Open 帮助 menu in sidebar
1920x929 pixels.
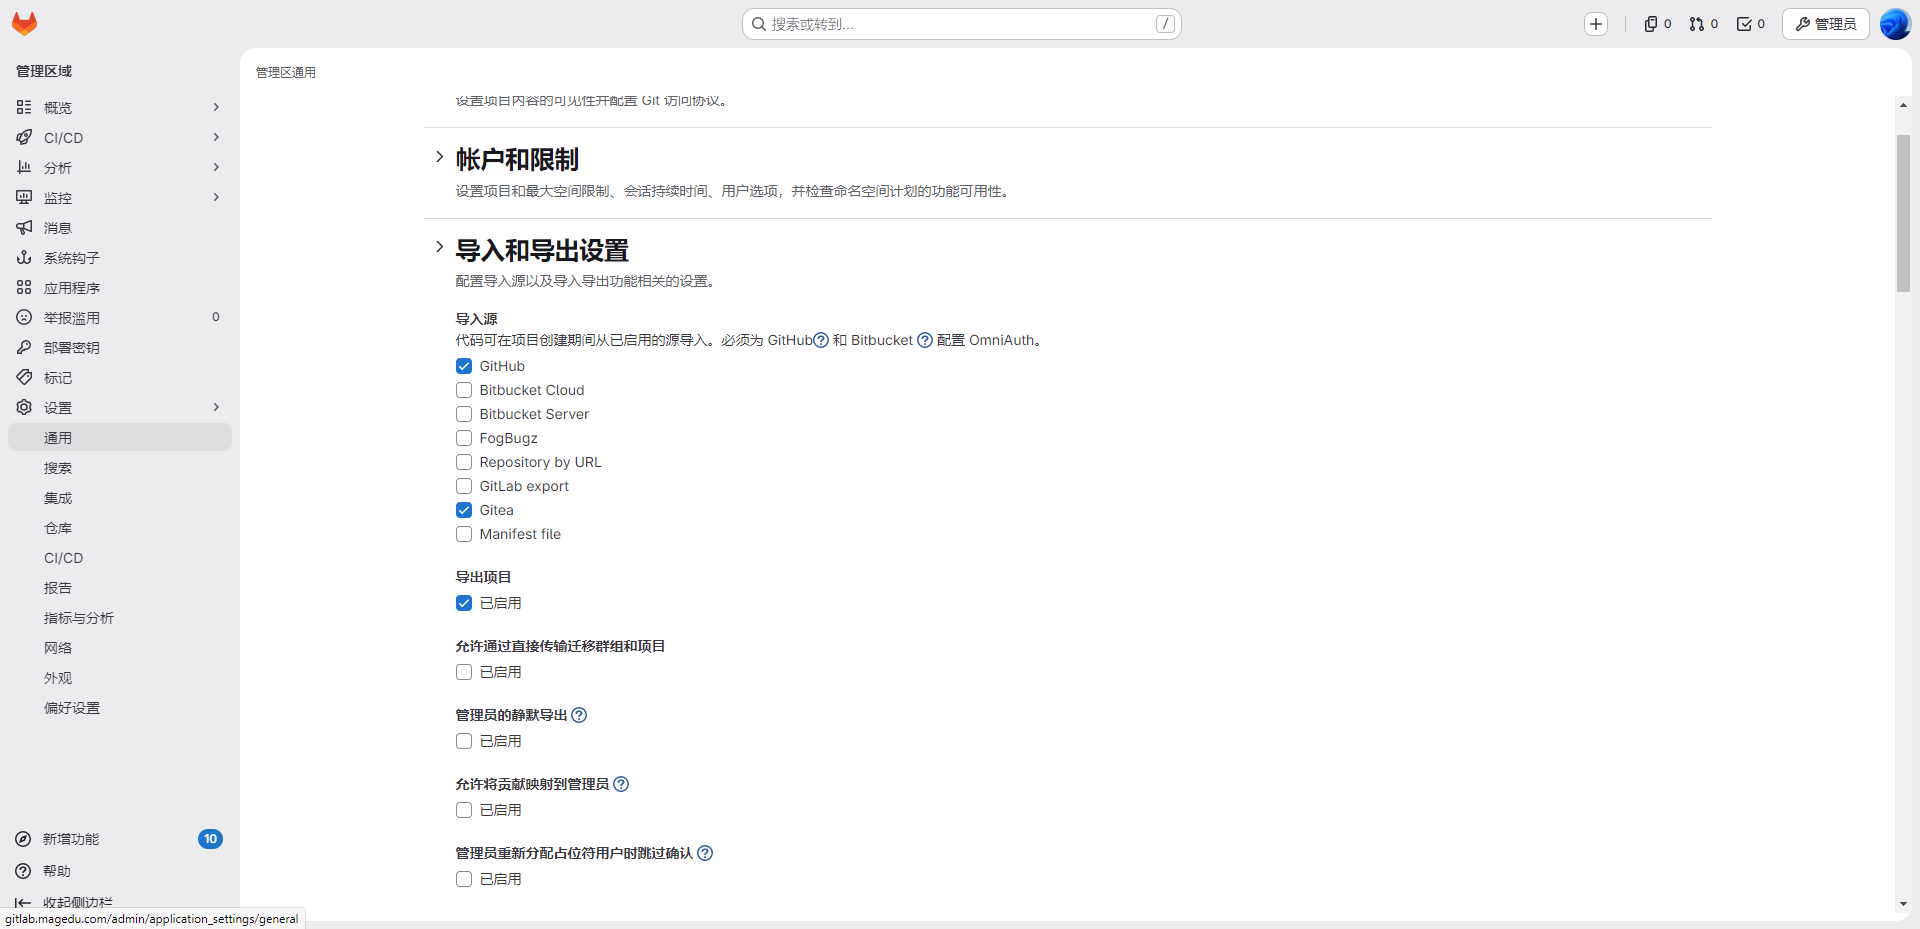coord(120,871)
